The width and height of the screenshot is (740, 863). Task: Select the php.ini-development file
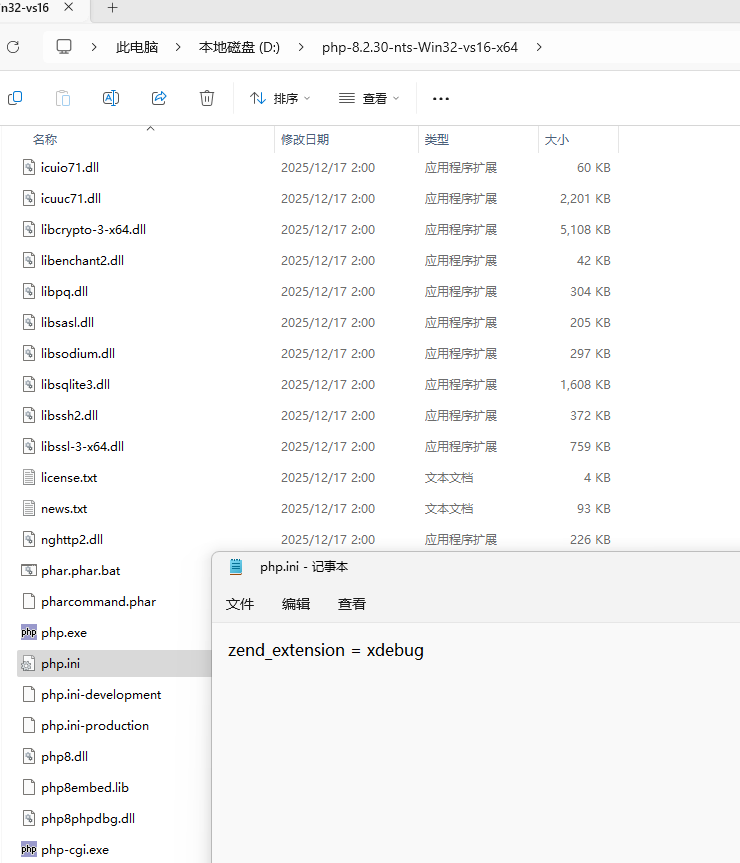tap(101, 695)
